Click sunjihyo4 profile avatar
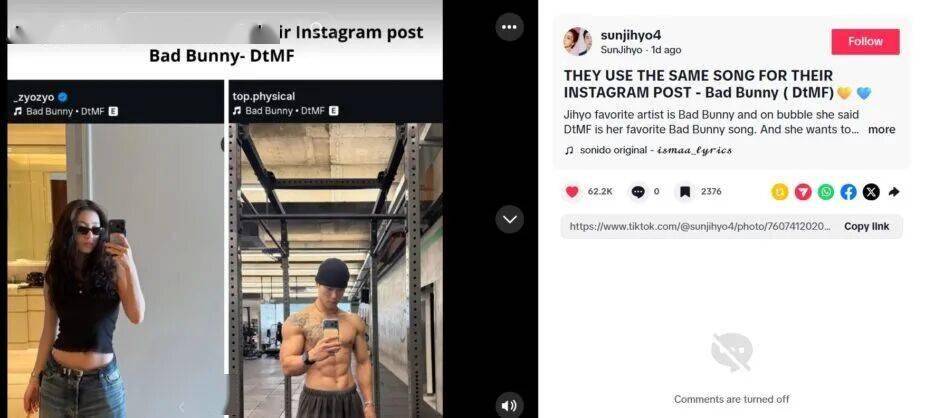The image size is (925, 418). 578,41
